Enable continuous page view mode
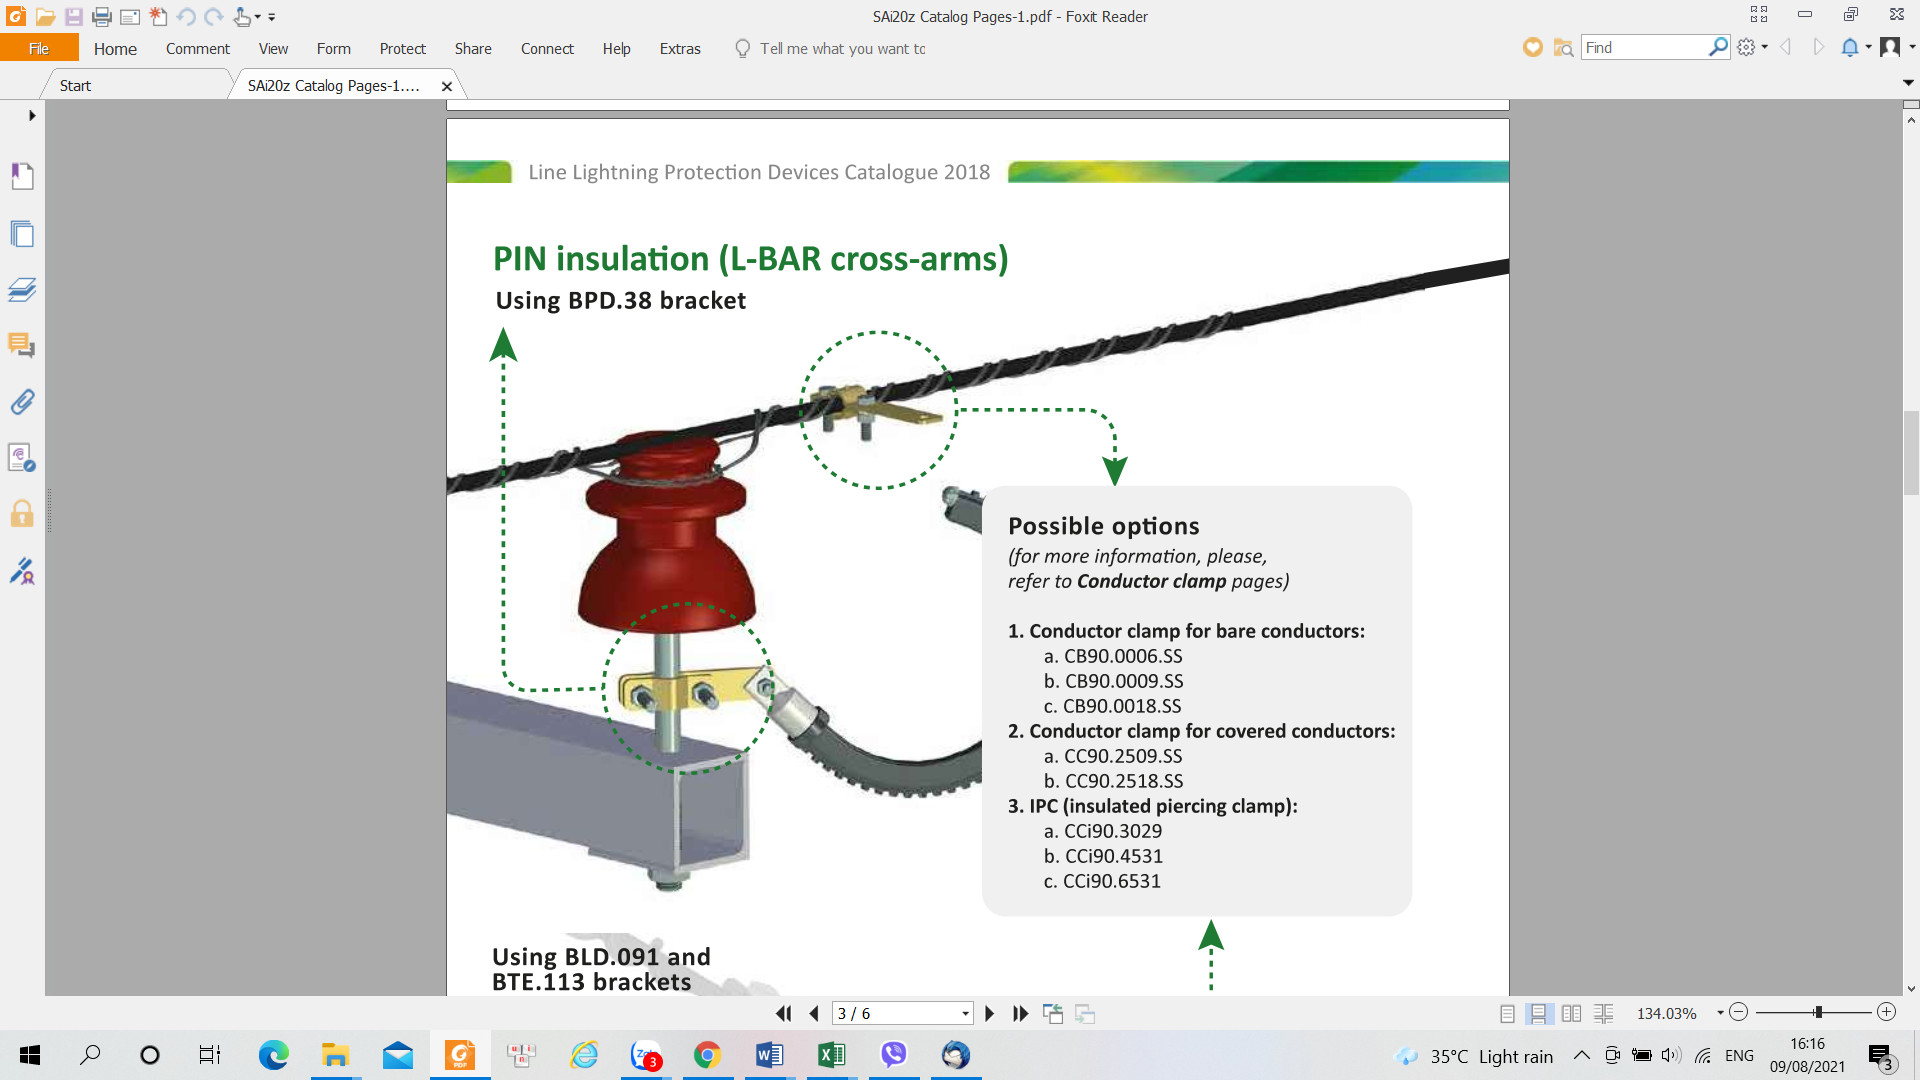The width and height of the screenshot is (1920, 1080). (x=1538, y=1013)
